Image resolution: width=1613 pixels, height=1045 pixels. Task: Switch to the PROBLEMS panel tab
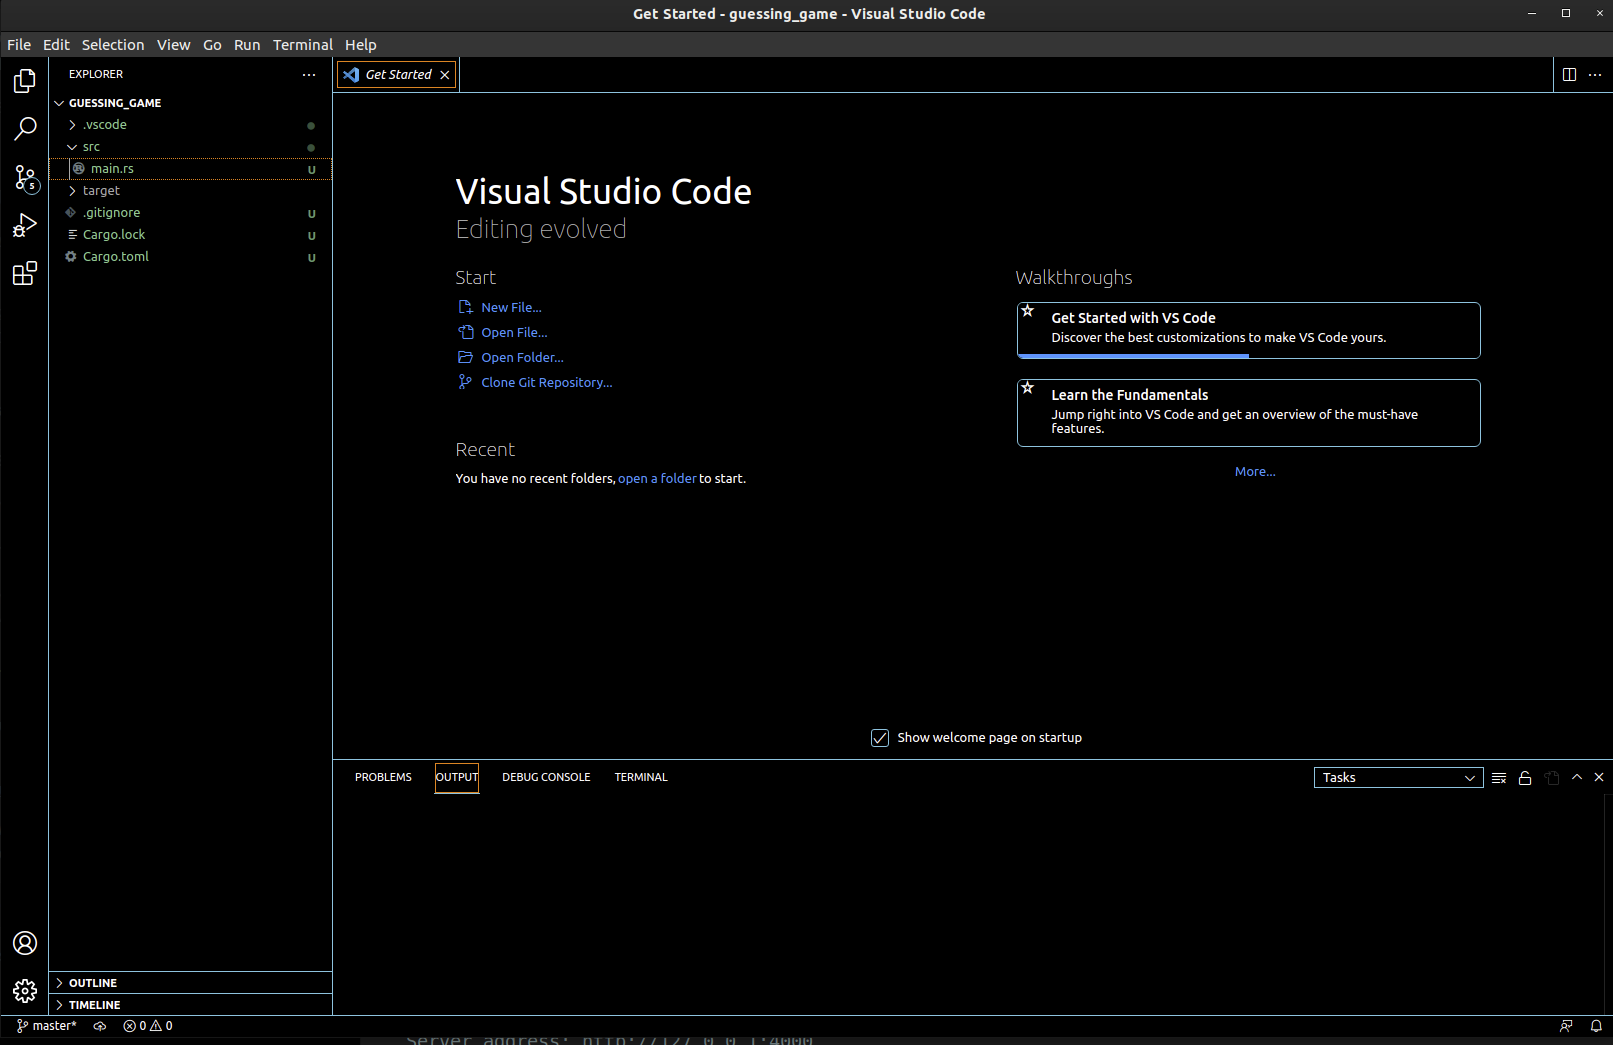click(383, 777)
